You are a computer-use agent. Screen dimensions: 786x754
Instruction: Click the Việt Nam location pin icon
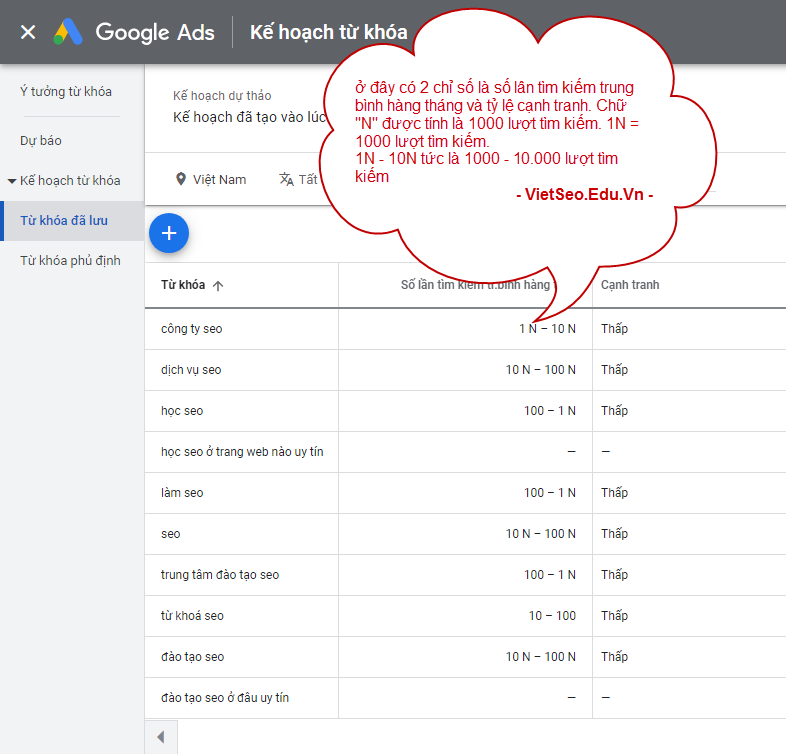pos(181,179)
